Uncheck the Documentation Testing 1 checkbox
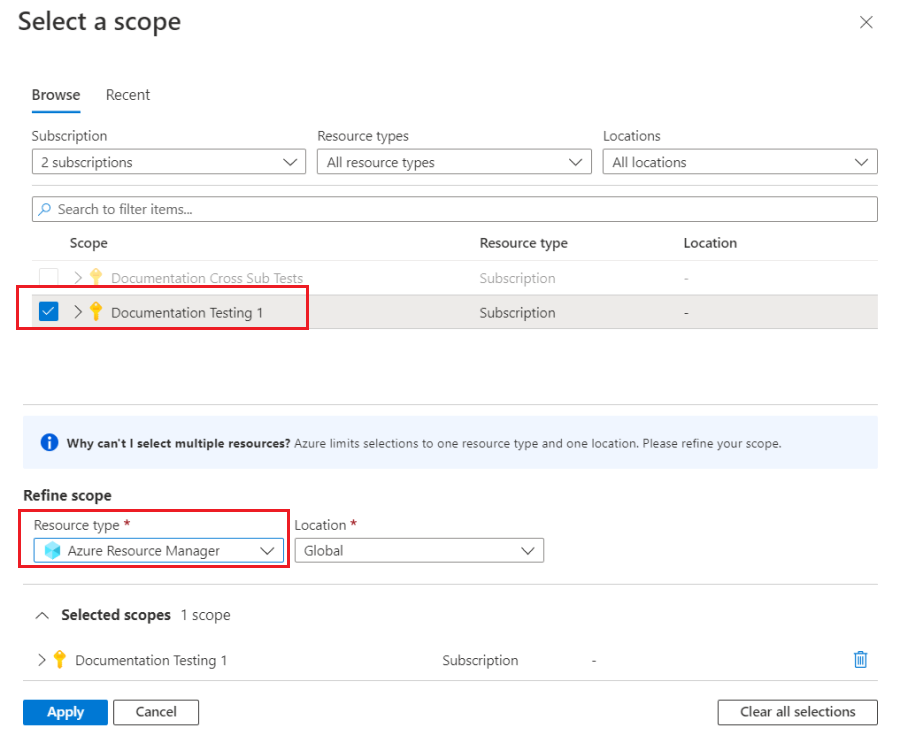Viewport: 900px width, 743px height. (48, 312)
